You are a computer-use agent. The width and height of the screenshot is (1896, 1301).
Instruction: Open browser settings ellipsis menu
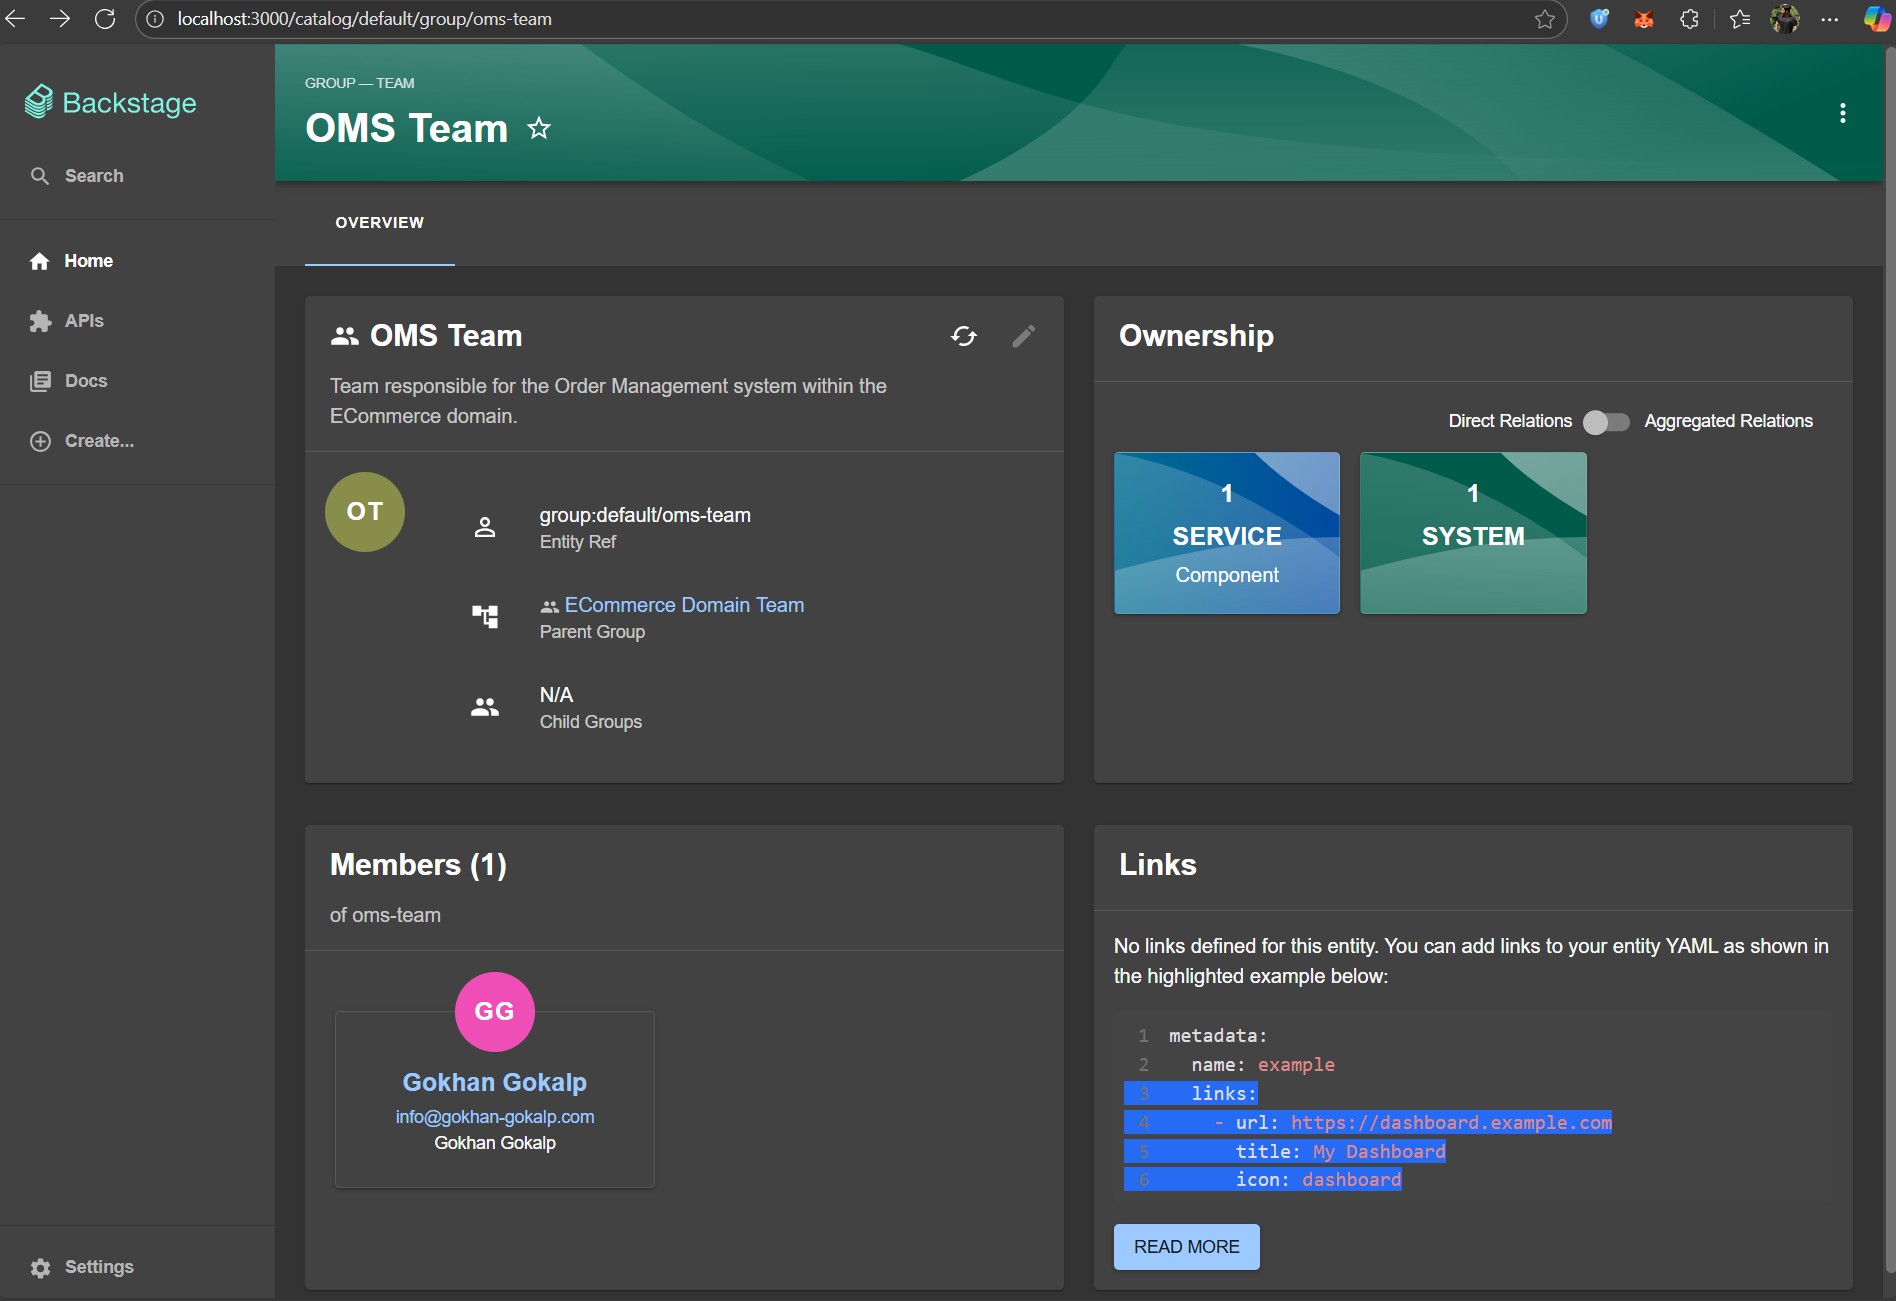[1830, 19]
